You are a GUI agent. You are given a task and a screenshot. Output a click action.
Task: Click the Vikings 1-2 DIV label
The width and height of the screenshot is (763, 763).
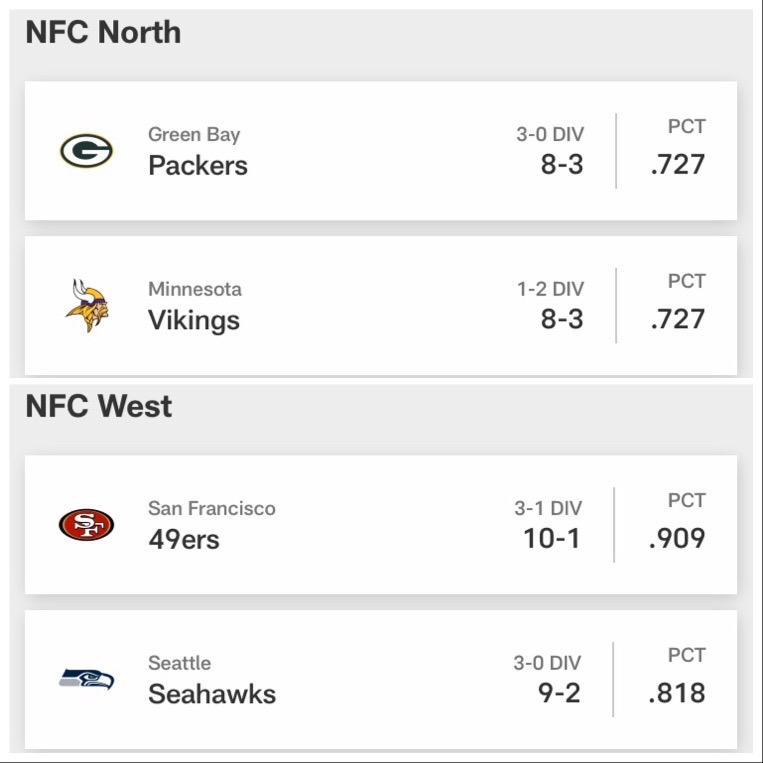[550, 289]
